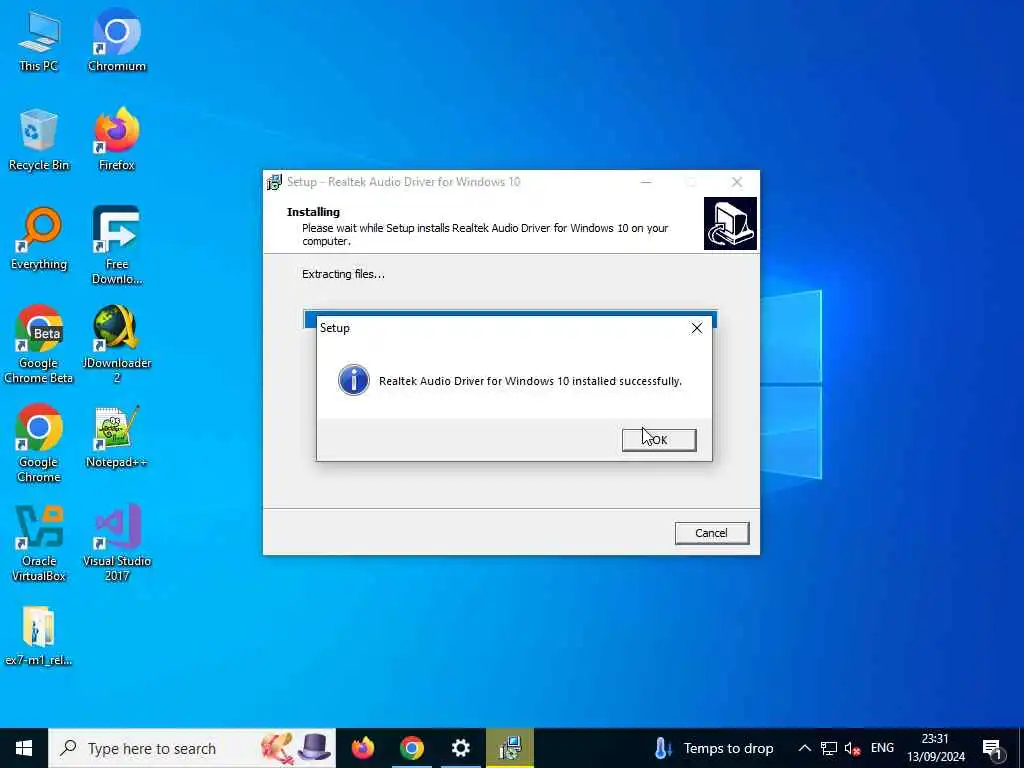Click the Setup window title bar icon
The height and width of the screenshot is (768, 1024).
(274, 182)
